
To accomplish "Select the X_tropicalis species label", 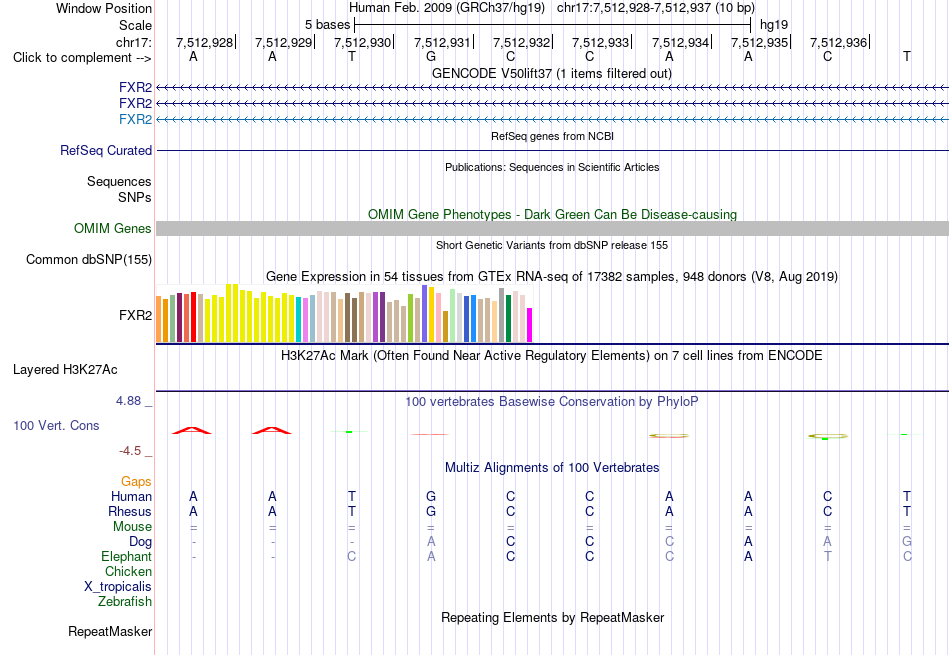I will coord(118,587).
